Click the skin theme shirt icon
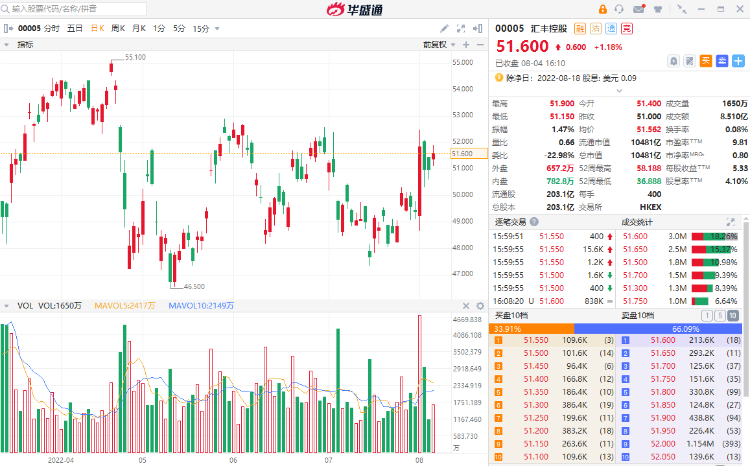This screenshot has height=466, width=750. (658, 9)
